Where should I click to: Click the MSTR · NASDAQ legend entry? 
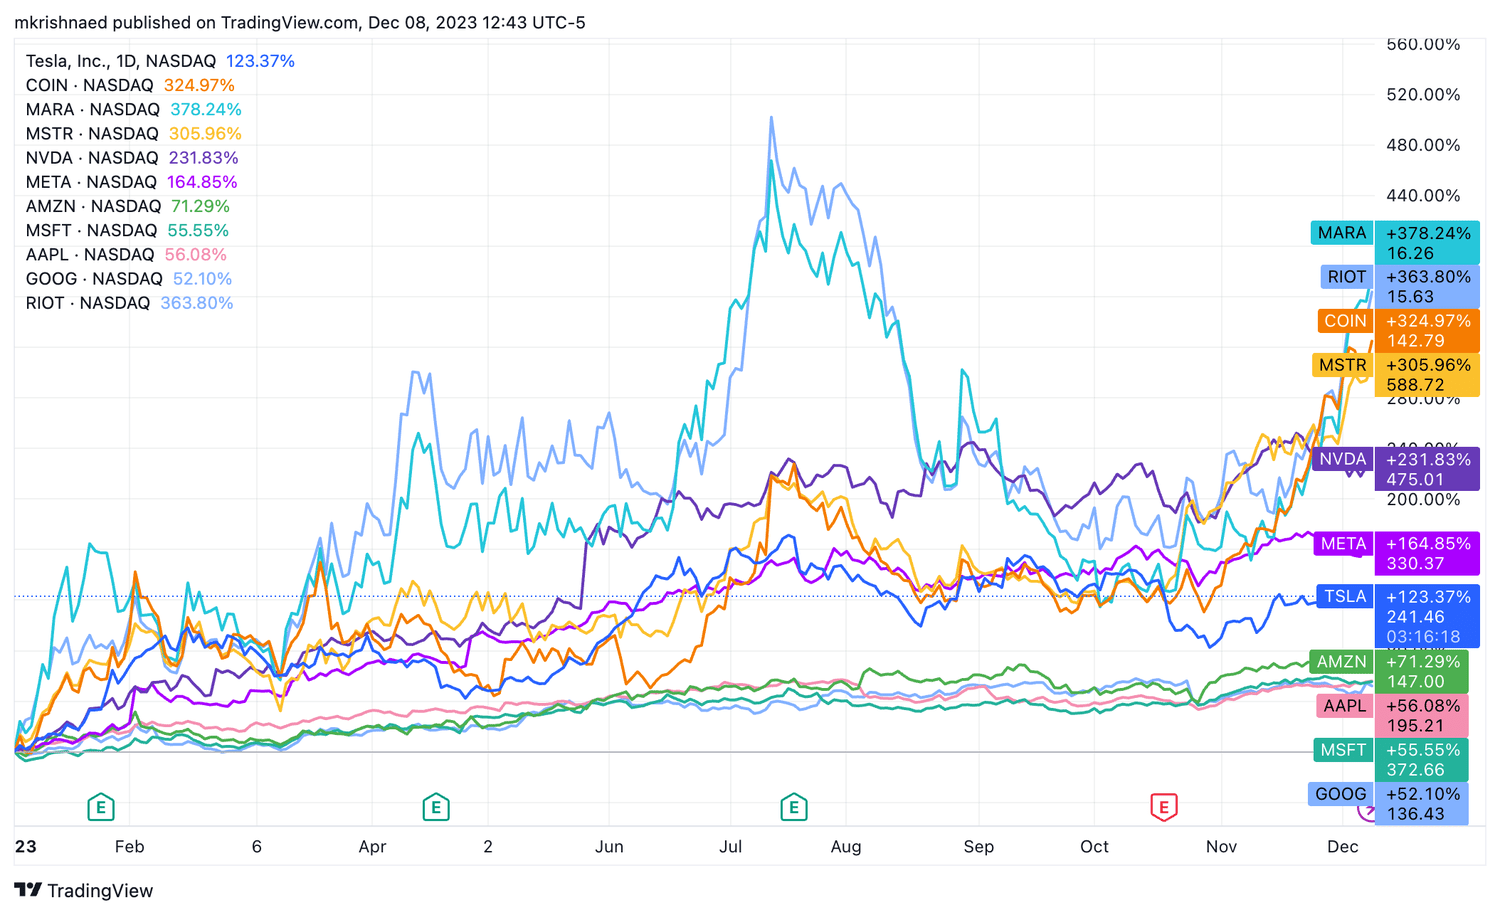[92, 133]
